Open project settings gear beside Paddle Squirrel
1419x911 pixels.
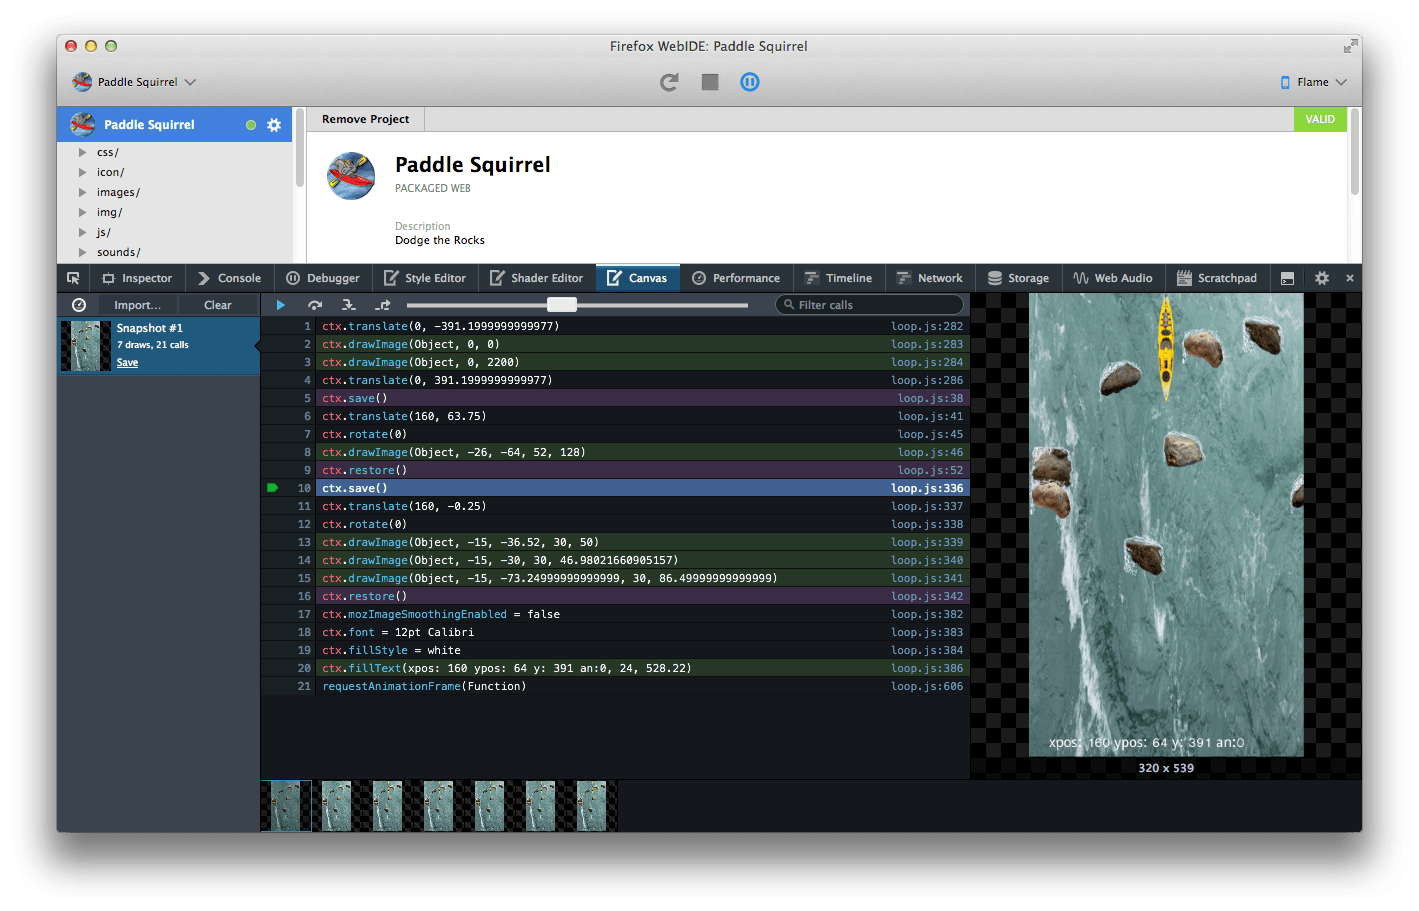(274, 124)
